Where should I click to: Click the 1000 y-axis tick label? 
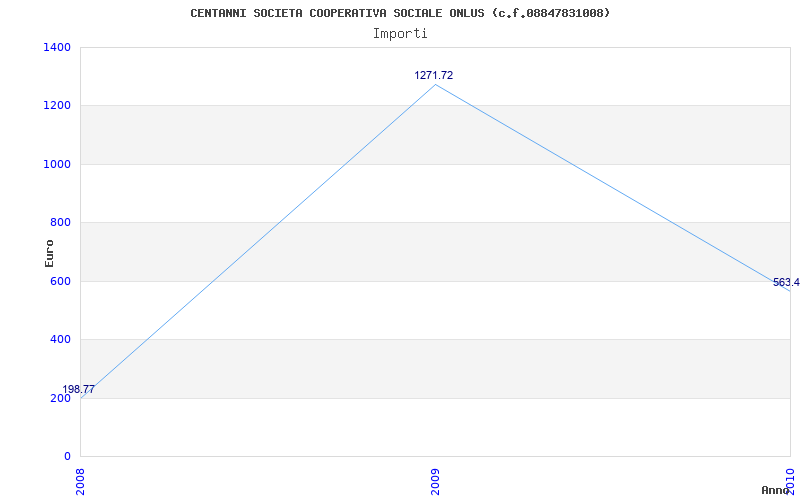[x=57, y=164]
